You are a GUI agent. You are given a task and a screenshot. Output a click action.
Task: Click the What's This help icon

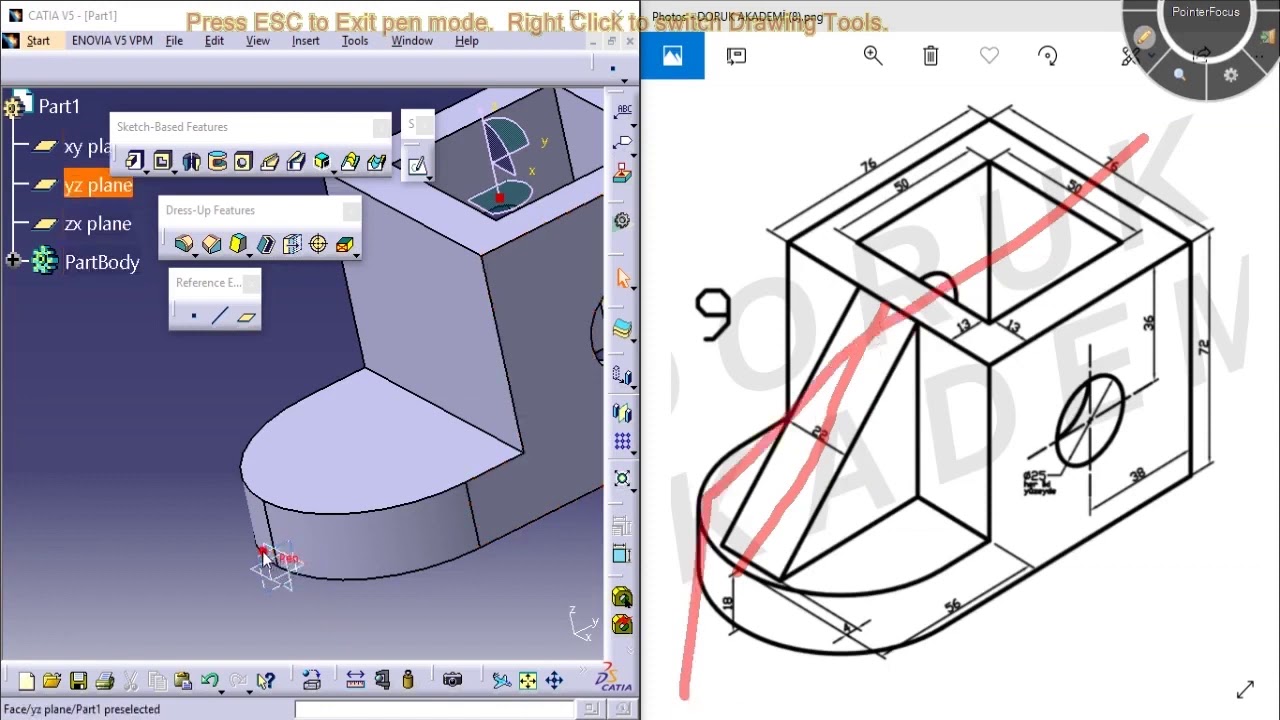coord(265,681)
